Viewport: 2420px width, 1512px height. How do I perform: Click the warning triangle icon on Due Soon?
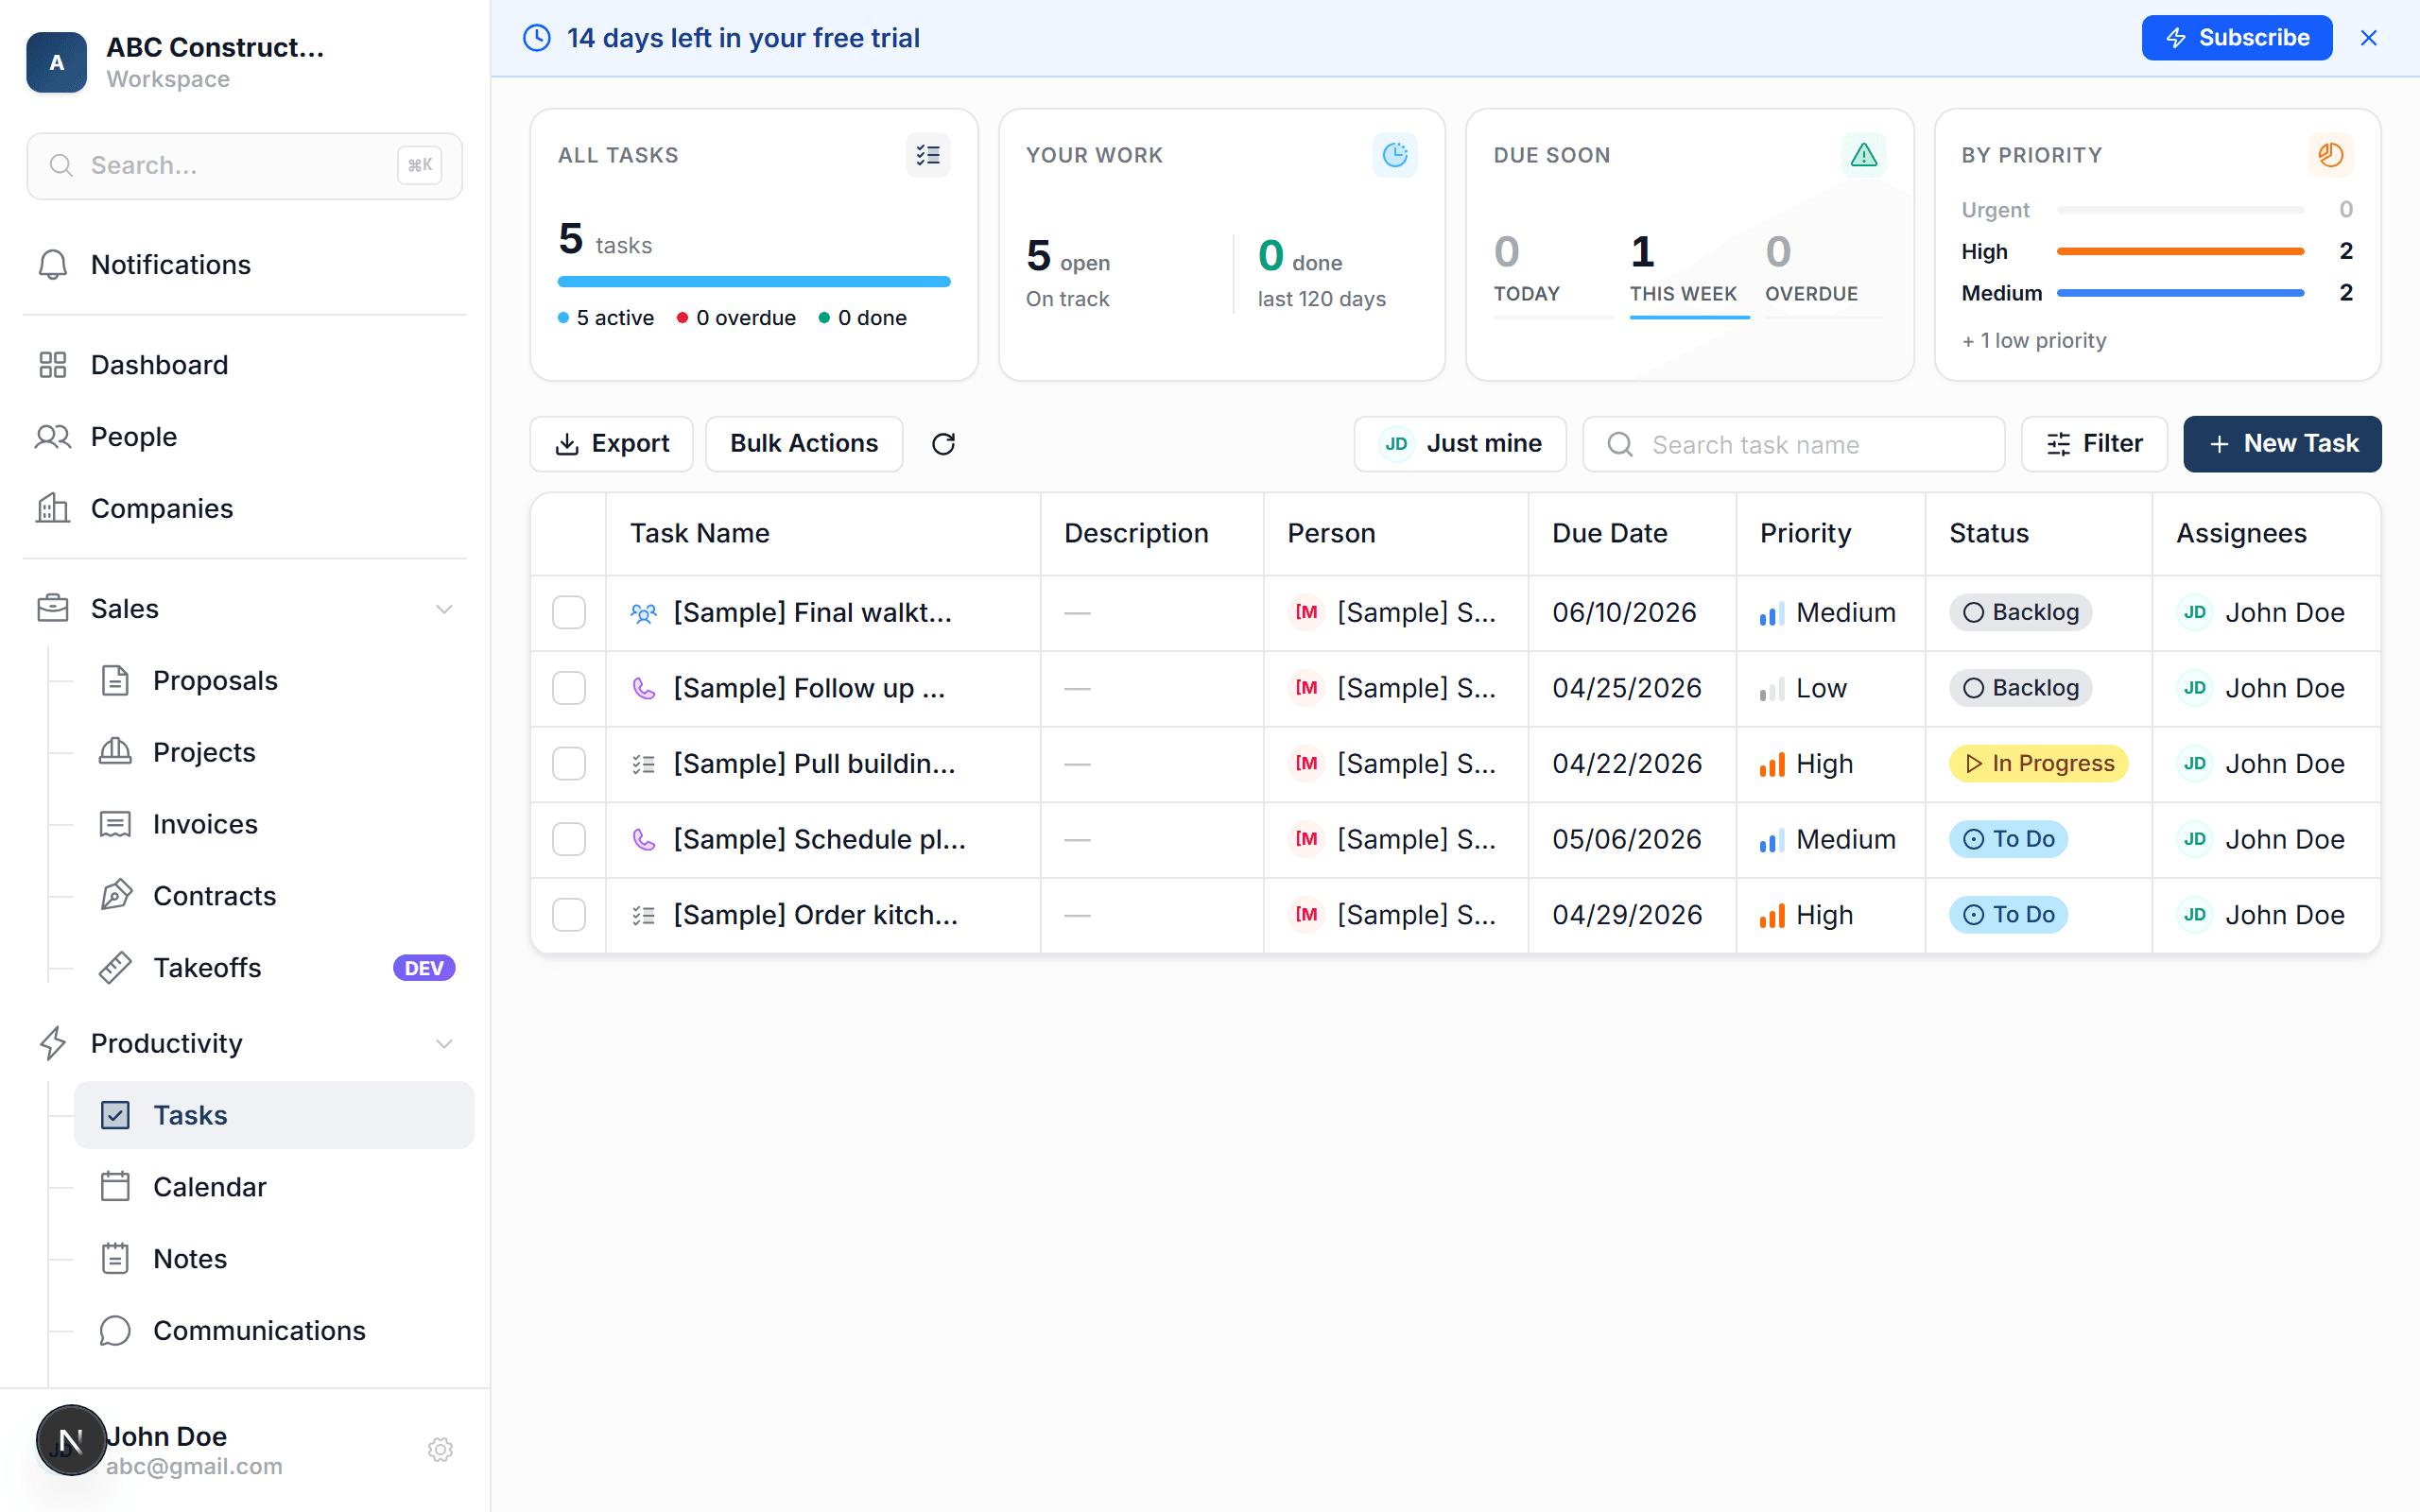tap(1863, 155)
